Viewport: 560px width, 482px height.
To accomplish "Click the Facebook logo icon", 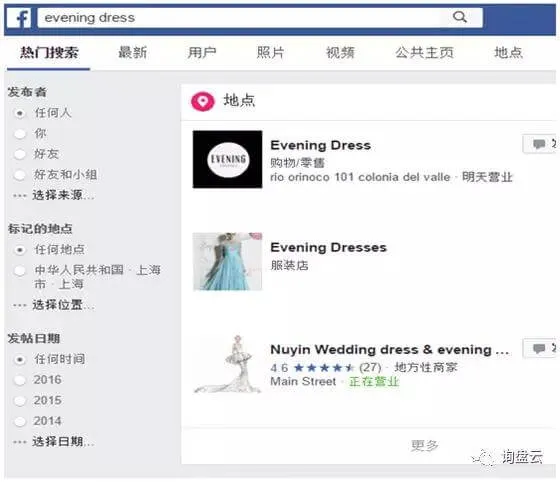I will click(x=19, y=17).
